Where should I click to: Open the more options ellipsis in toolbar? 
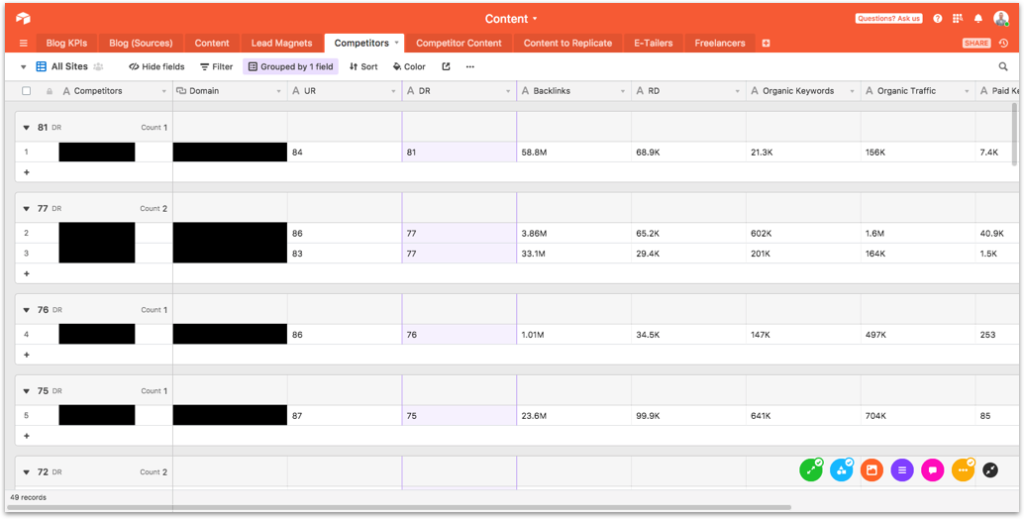(470, 67)
